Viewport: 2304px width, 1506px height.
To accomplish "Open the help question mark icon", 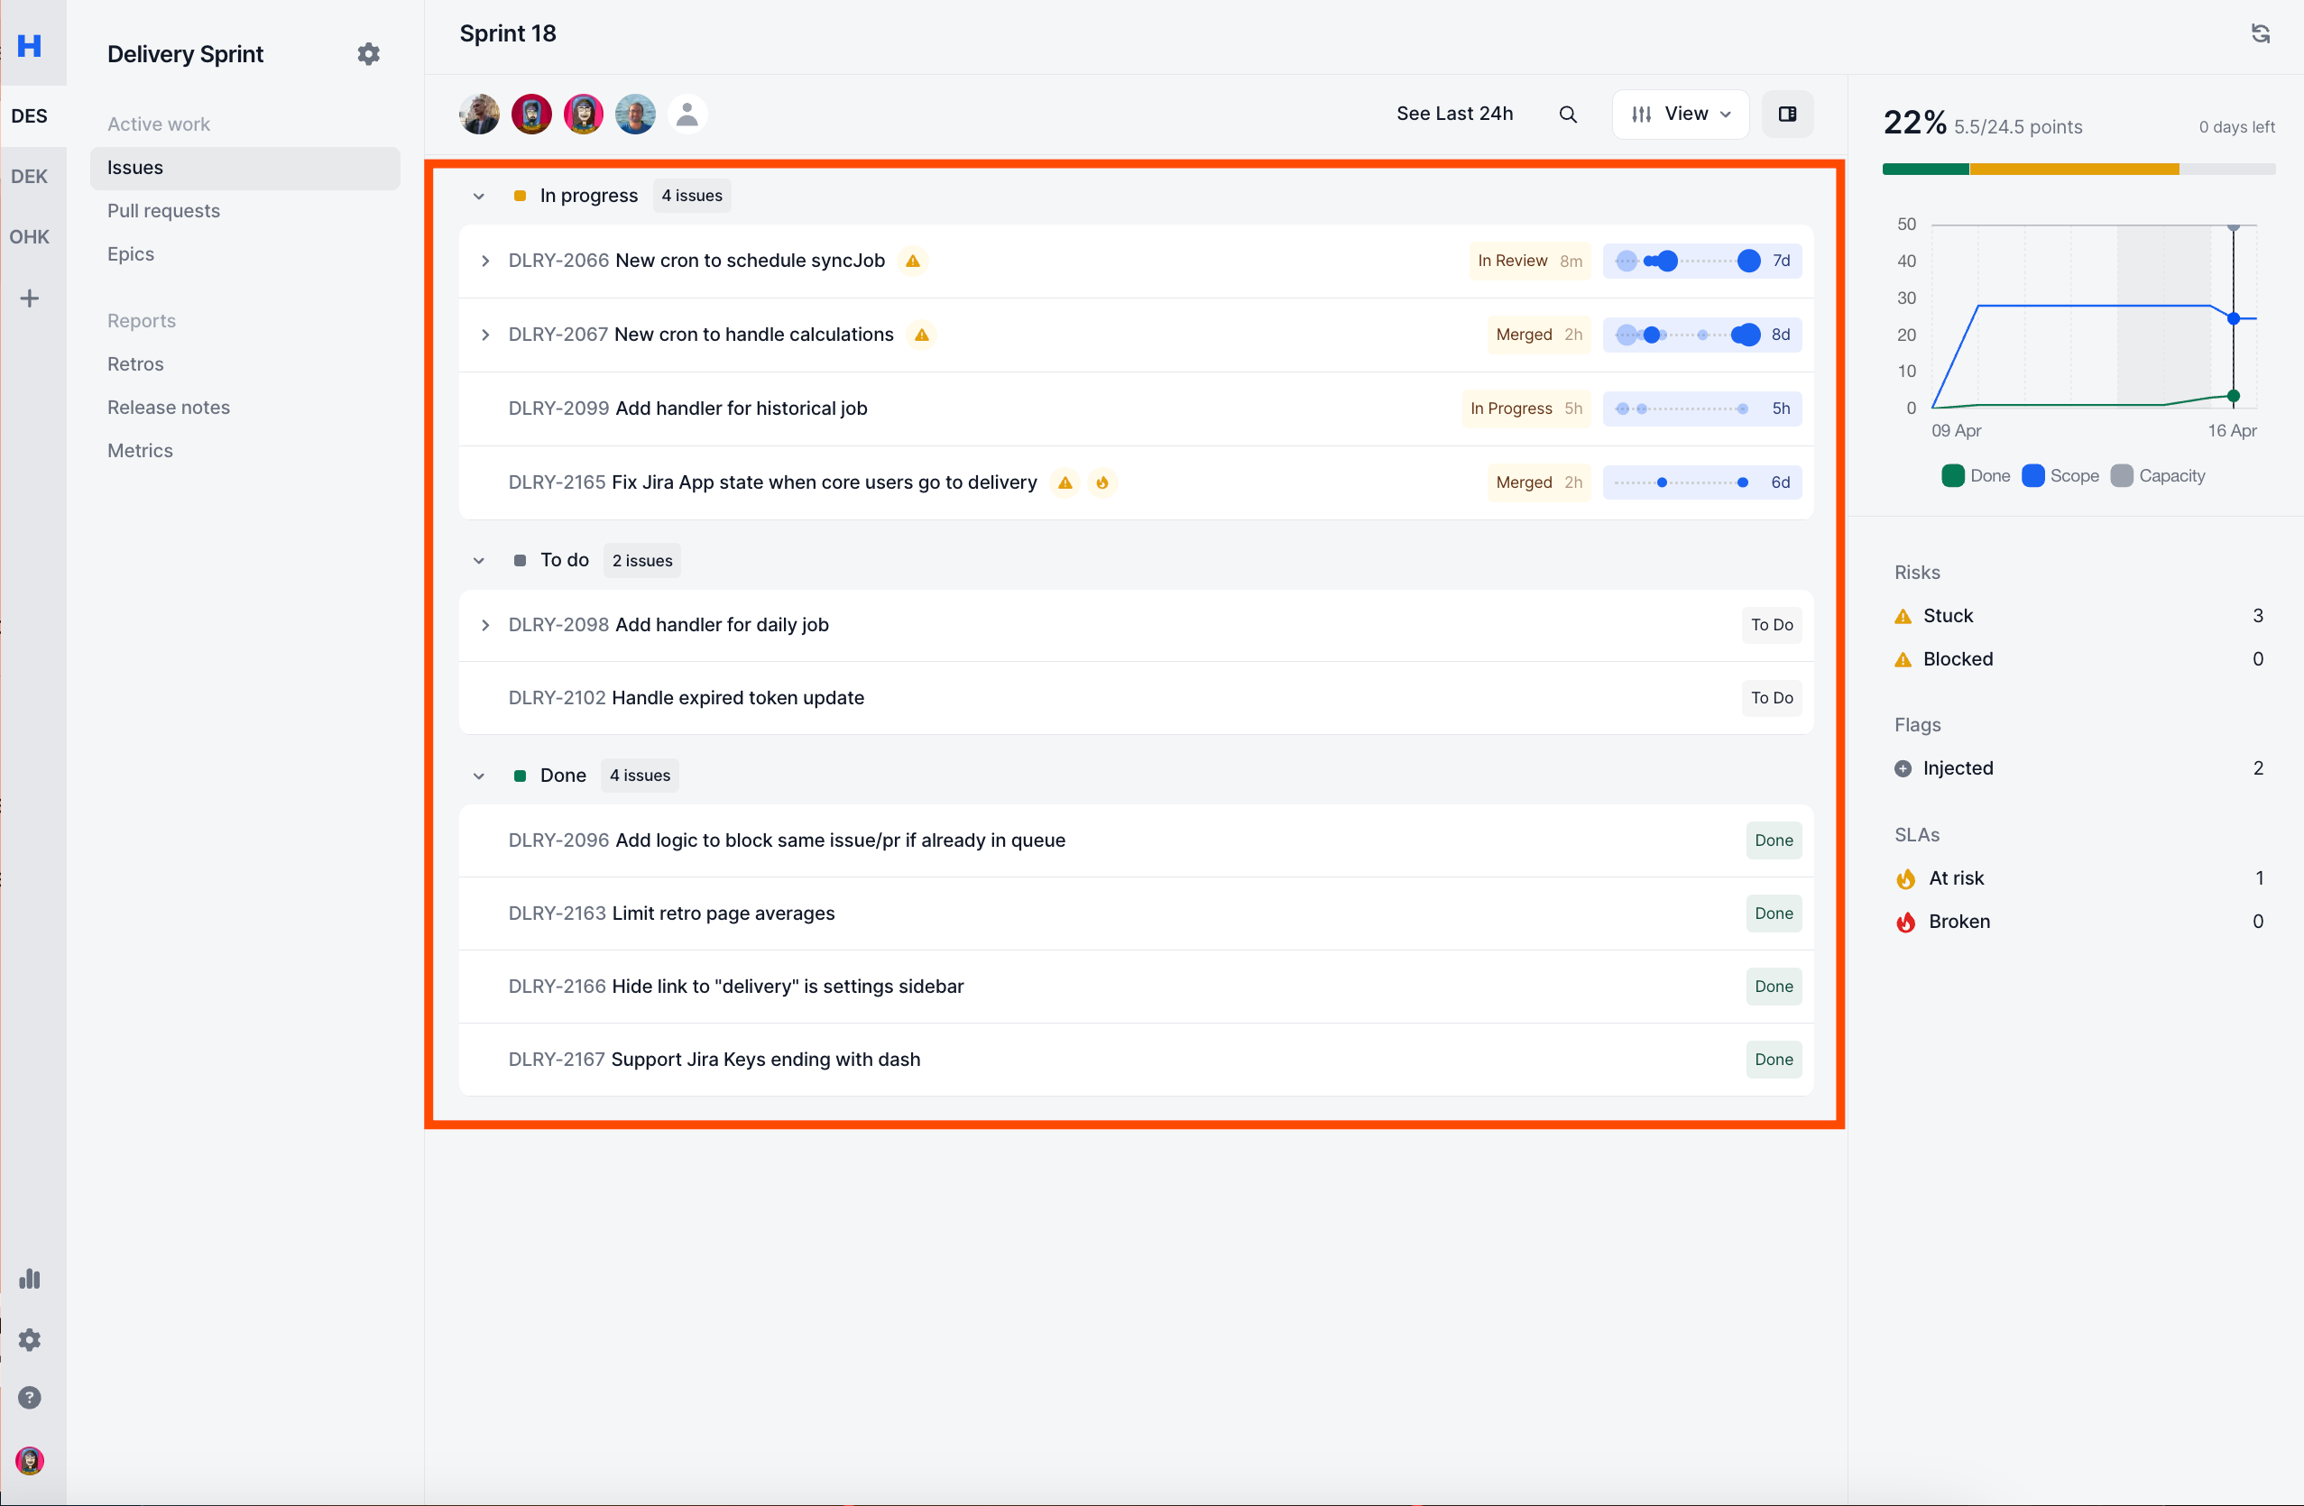I will tap(30, 1397).
